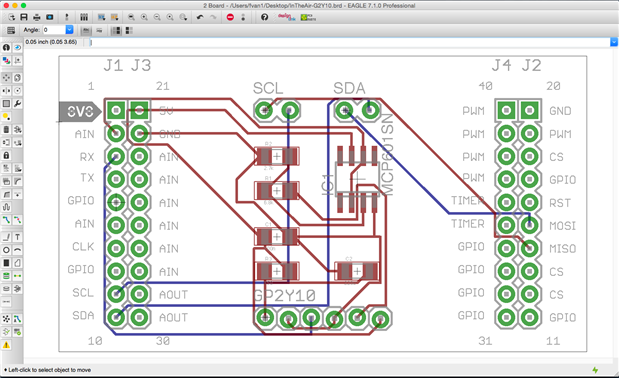Select the Delete trash tool
This screenshot has width=619, height=378.
tap(6, 129)
